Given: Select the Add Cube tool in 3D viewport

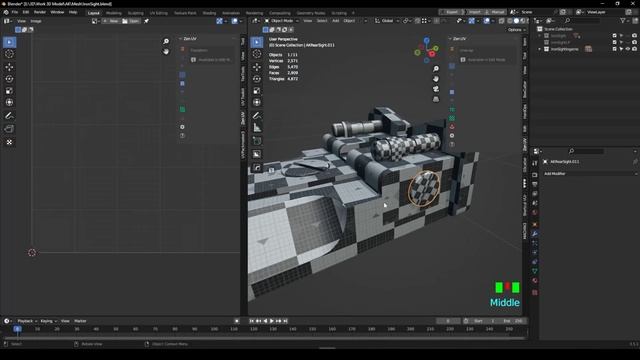Looking at the screenshot, I should coord(257,141).
